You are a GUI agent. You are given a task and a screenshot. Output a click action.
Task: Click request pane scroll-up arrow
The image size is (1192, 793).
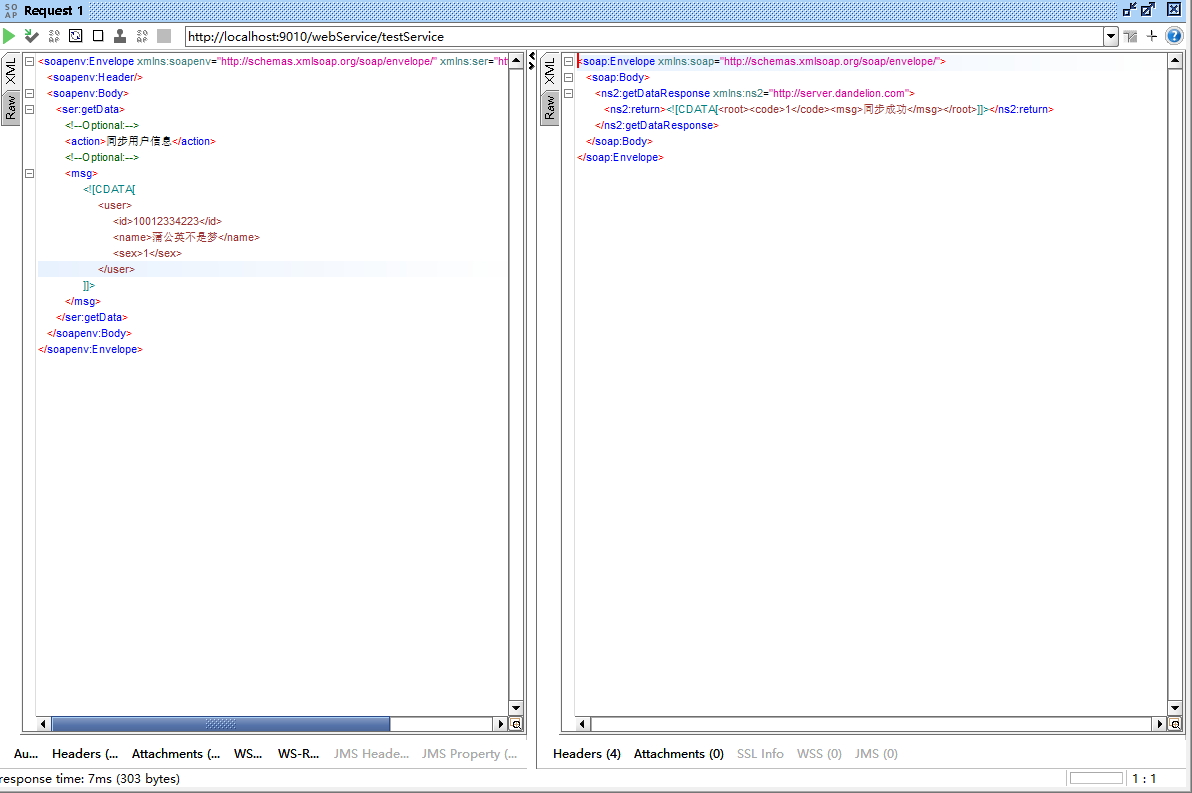(x=515, y=61)
